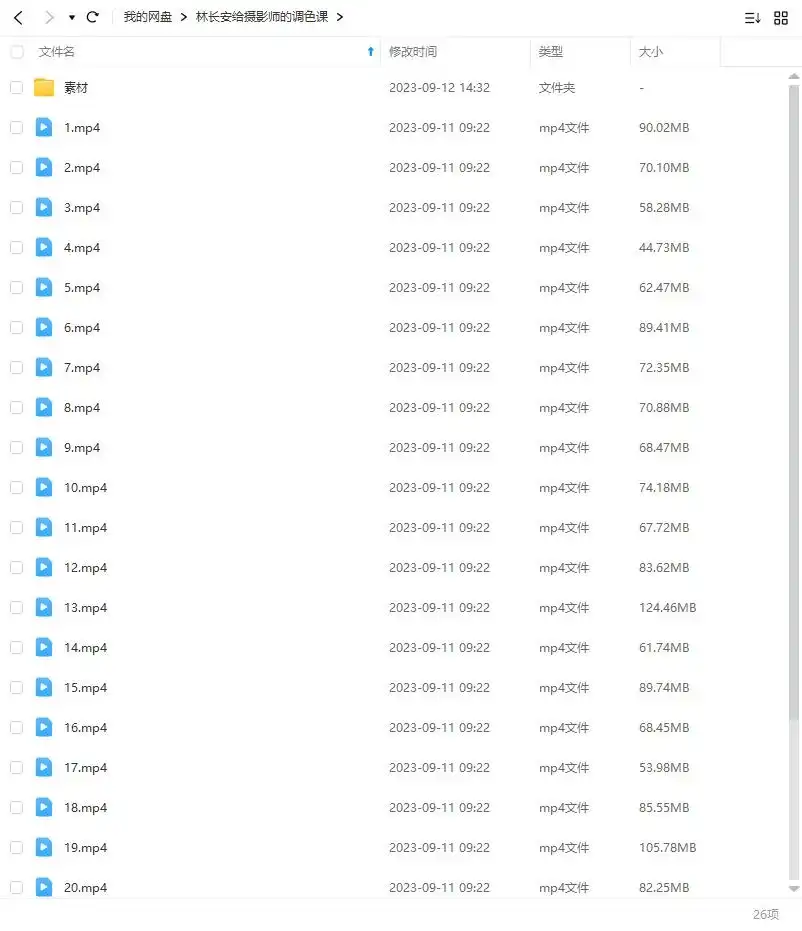Open the 素材 folder icon

(44, 87)
